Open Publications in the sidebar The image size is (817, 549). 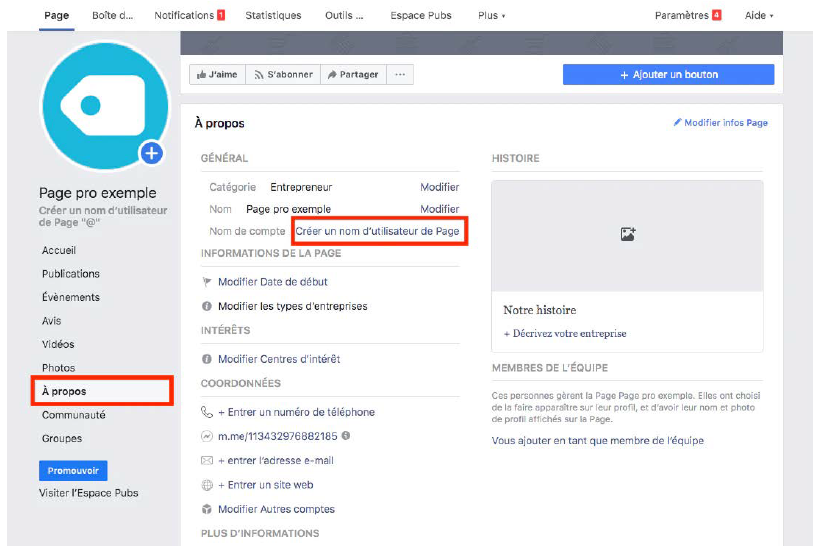tap(71, 274)
